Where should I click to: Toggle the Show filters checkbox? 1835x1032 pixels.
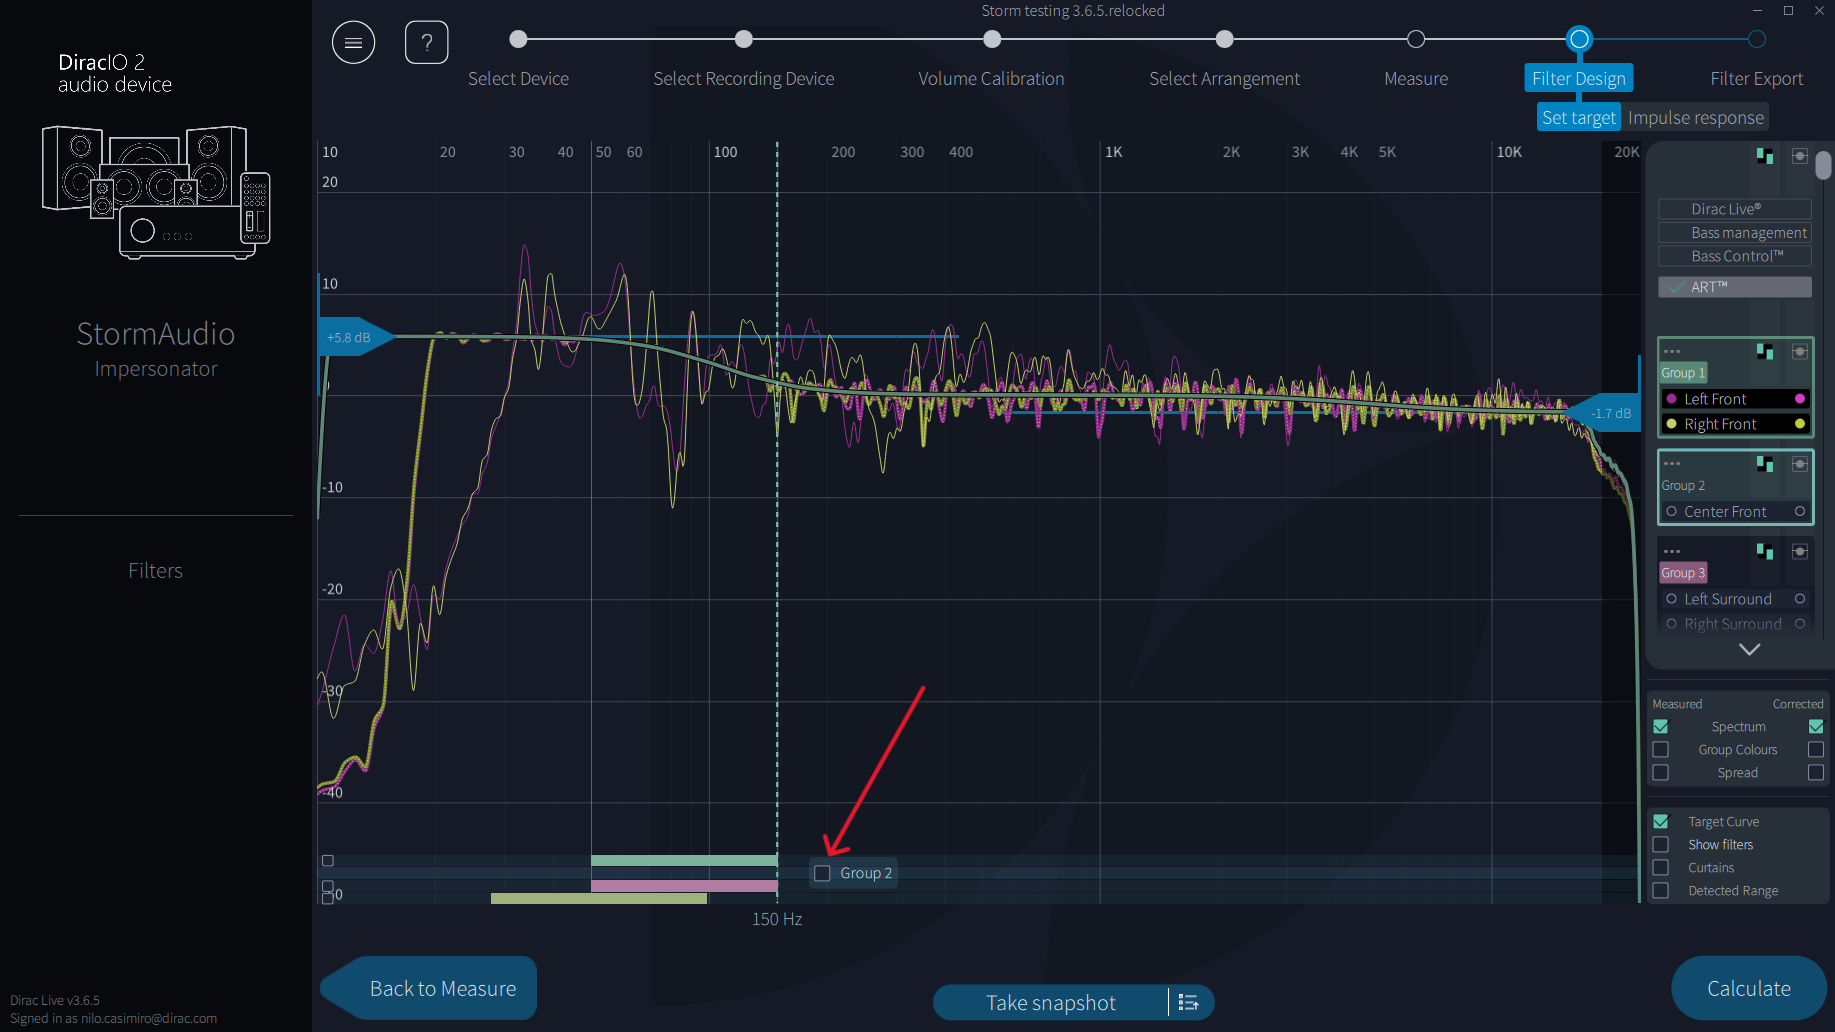click(x=1661, y=845)
